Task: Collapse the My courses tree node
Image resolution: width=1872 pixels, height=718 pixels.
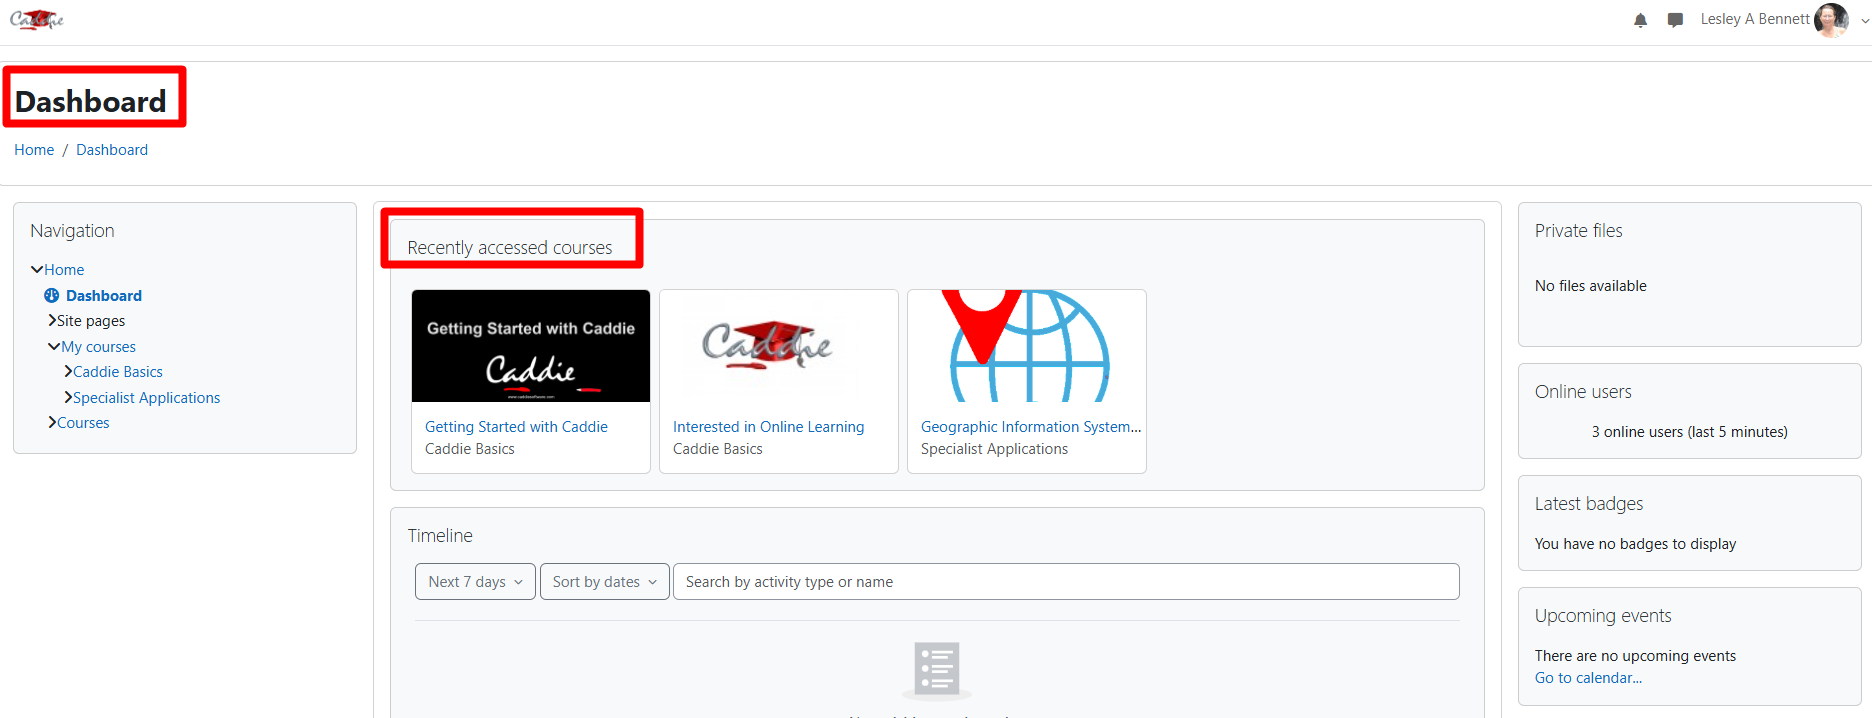Action: pos(54,347)
